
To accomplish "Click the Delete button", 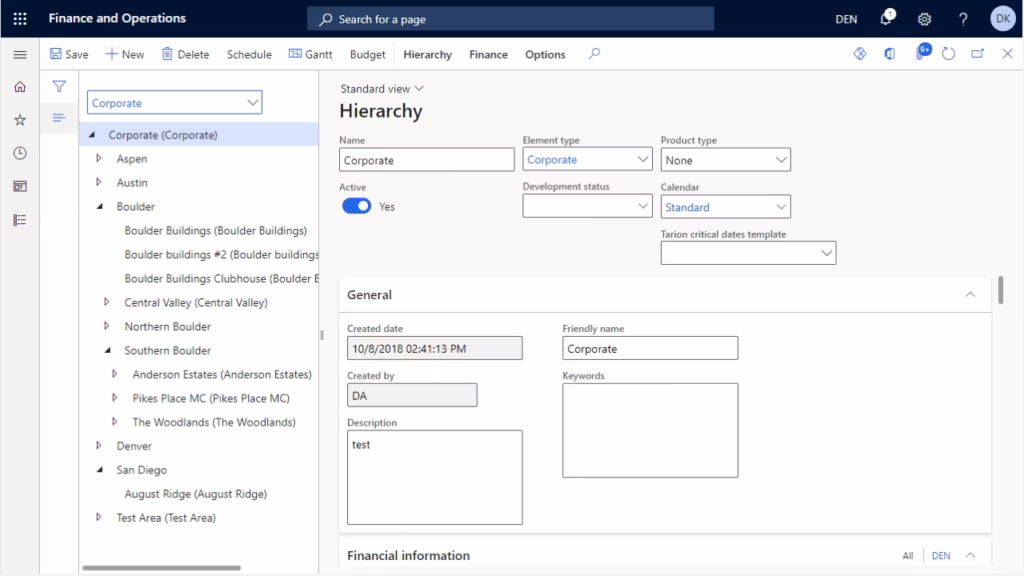I will click(x=185, y=55).
